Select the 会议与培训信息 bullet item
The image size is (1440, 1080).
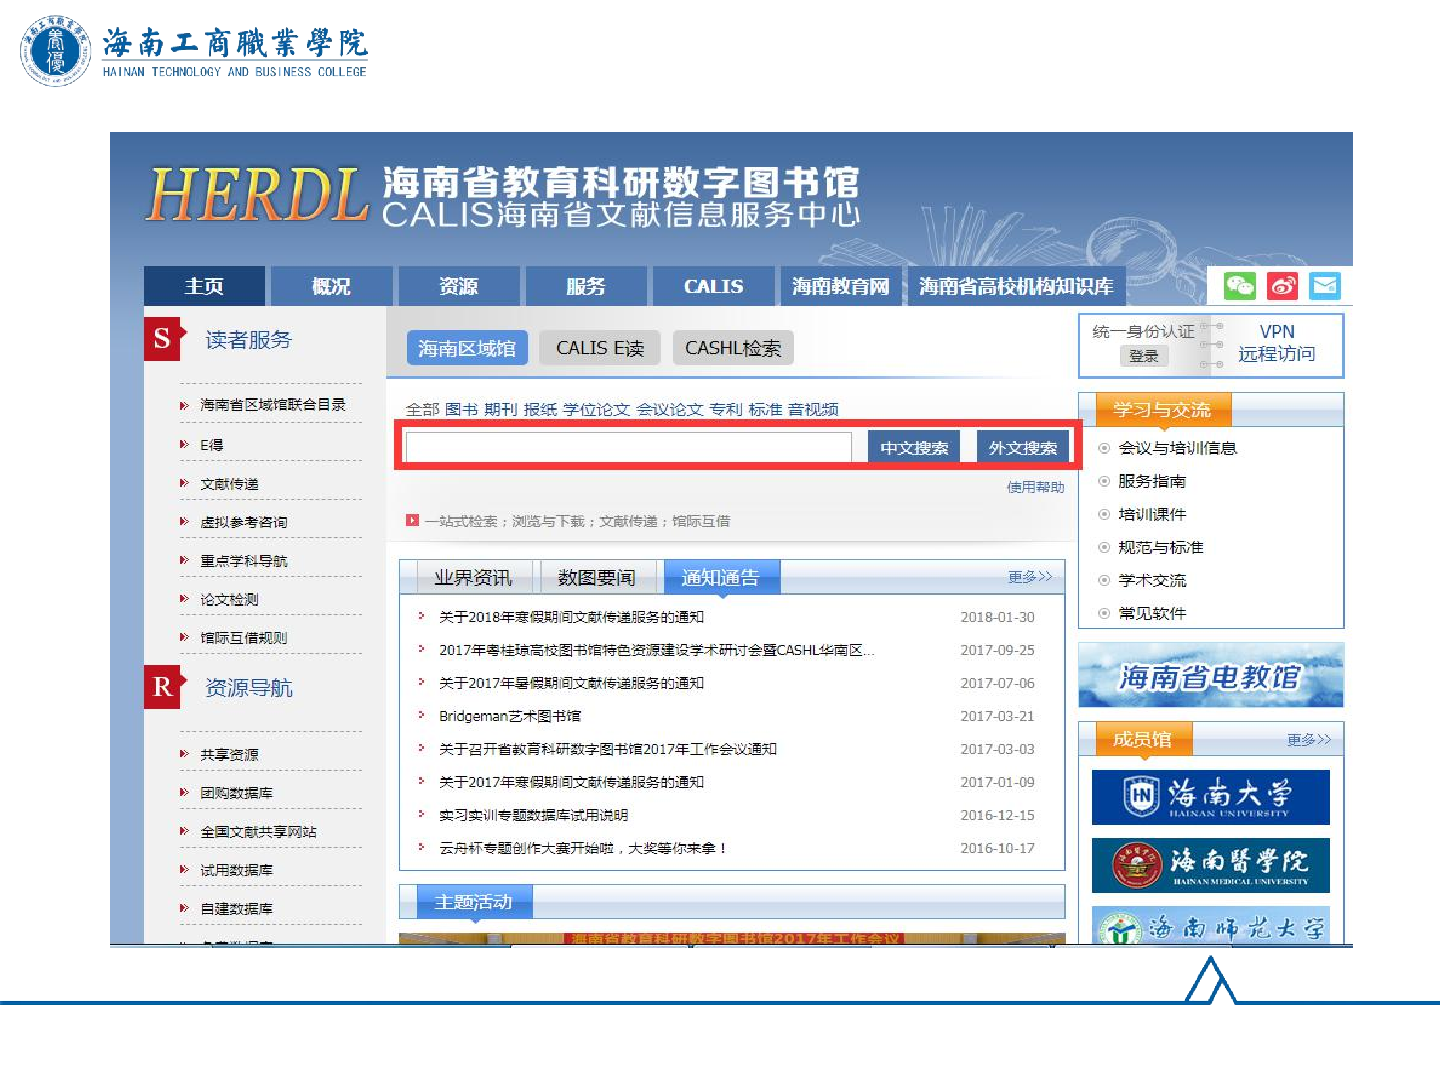pos(1177,448)
